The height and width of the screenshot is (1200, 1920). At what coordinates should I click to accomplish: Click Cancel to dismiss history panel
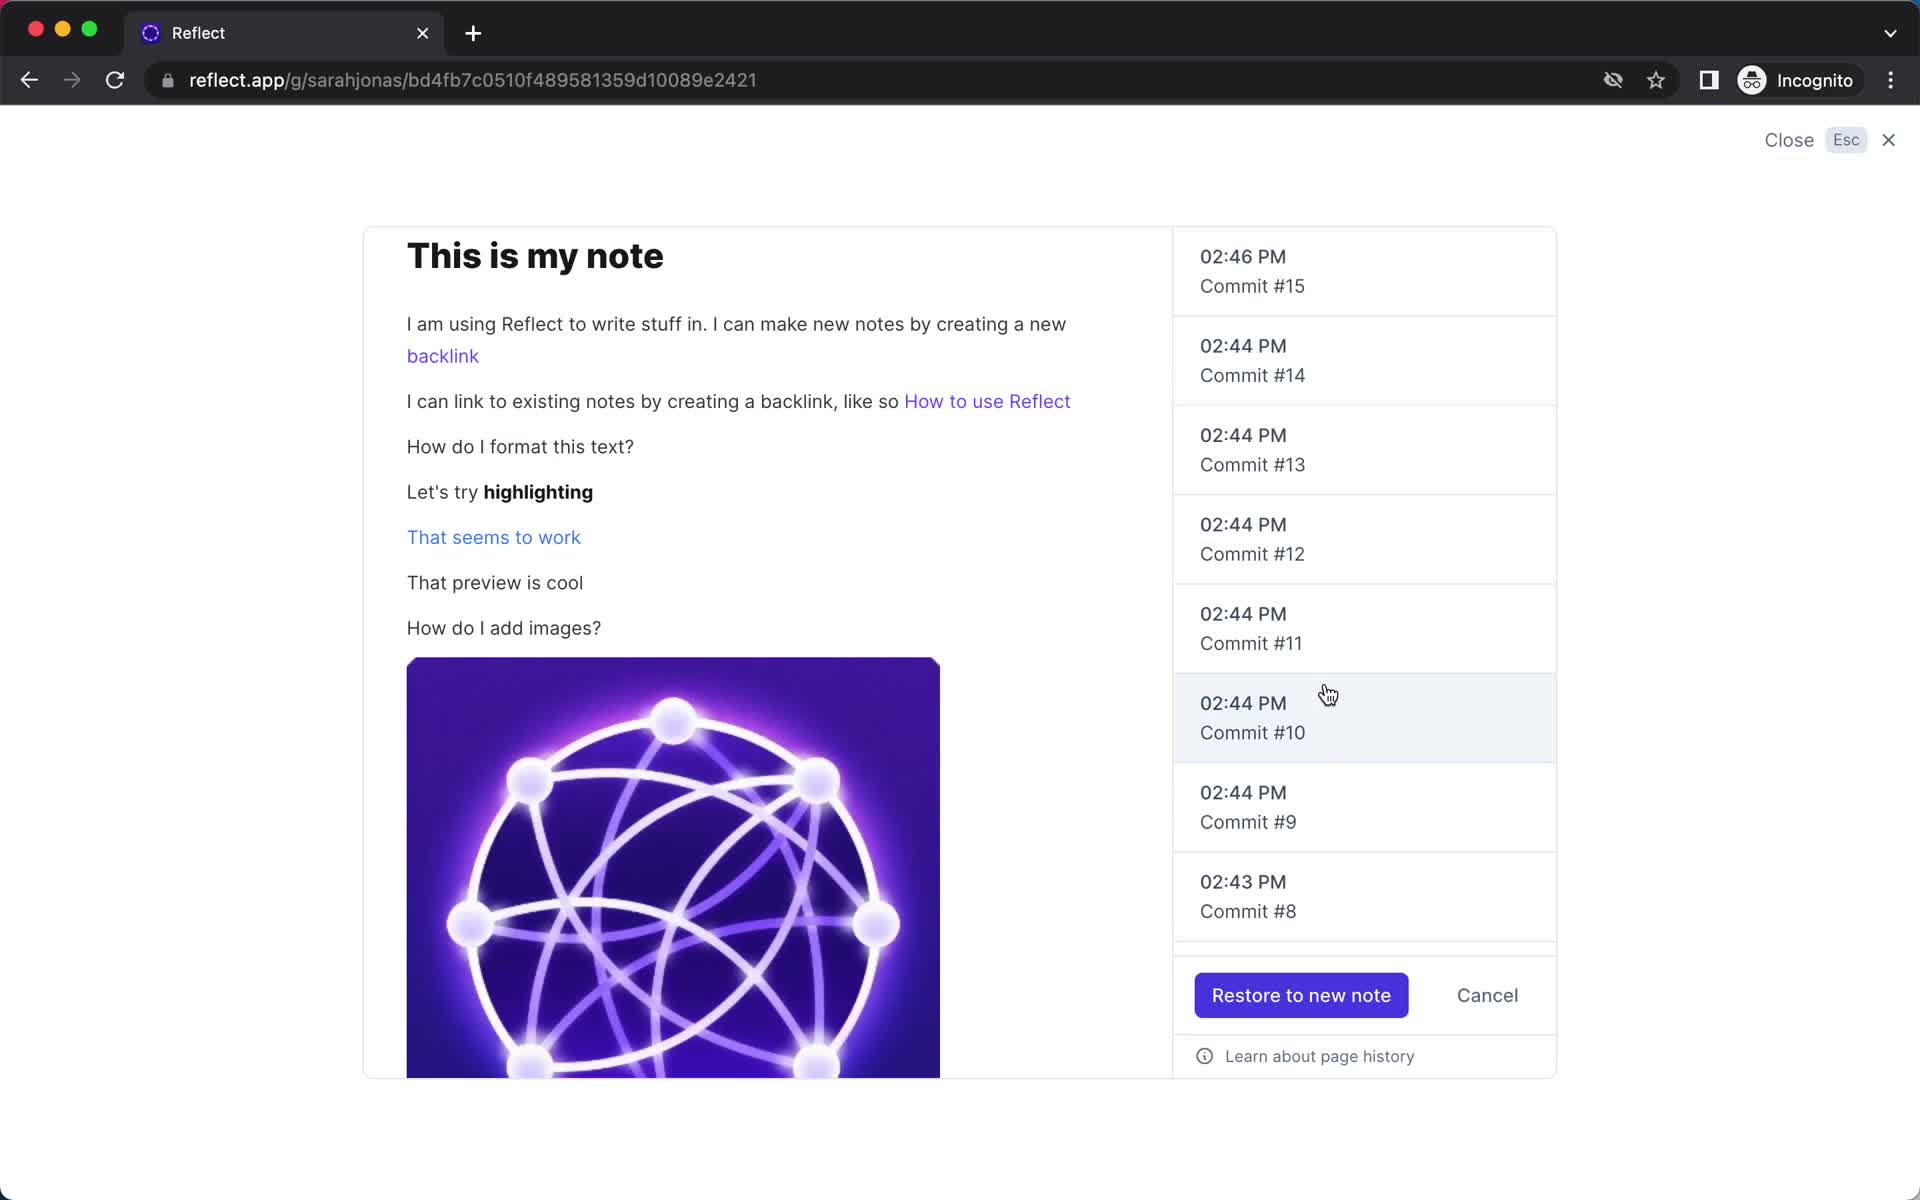click(x=1487, y=994)
